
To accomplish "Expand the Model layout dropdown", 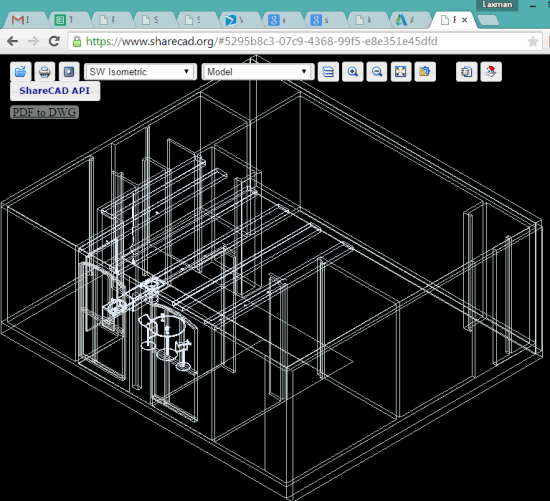I will click(258, 72).
